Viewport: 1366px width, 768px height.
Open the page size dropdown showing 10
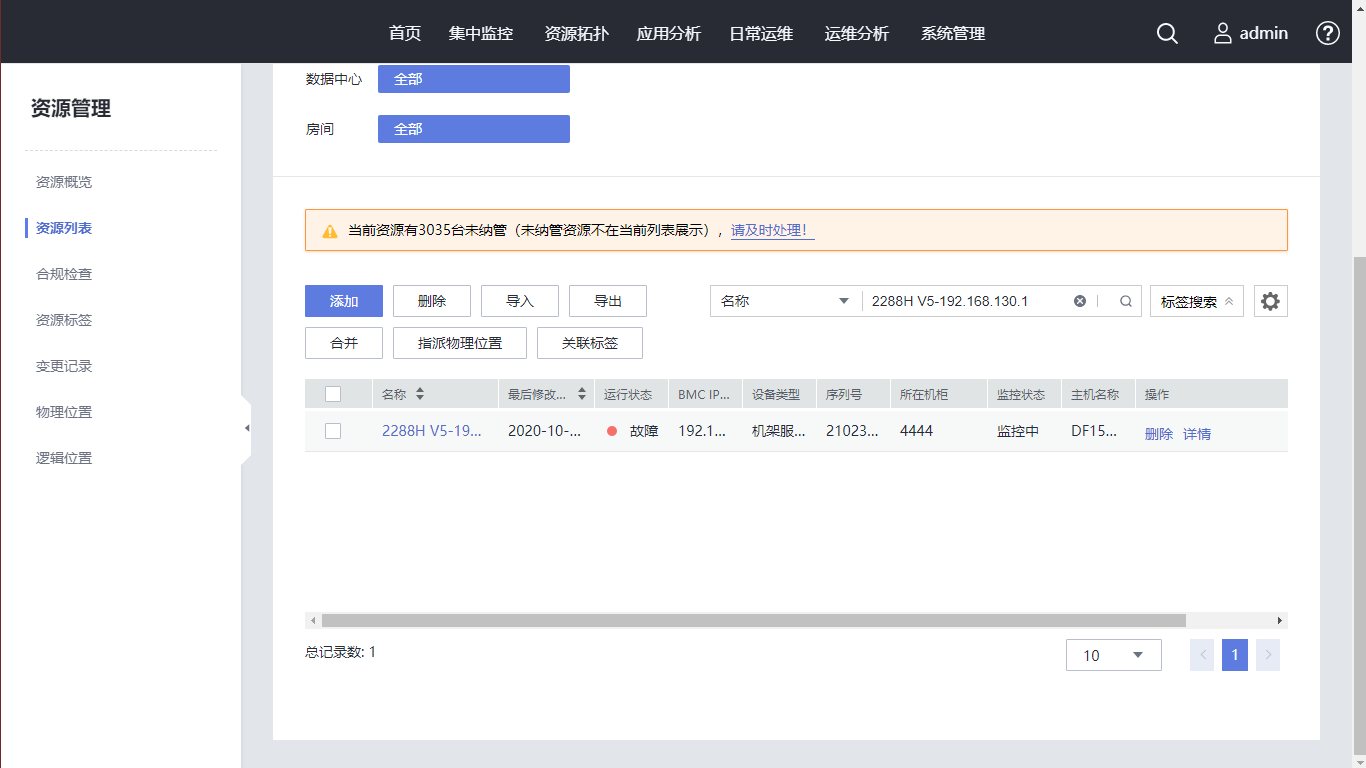coord(1113,655)
